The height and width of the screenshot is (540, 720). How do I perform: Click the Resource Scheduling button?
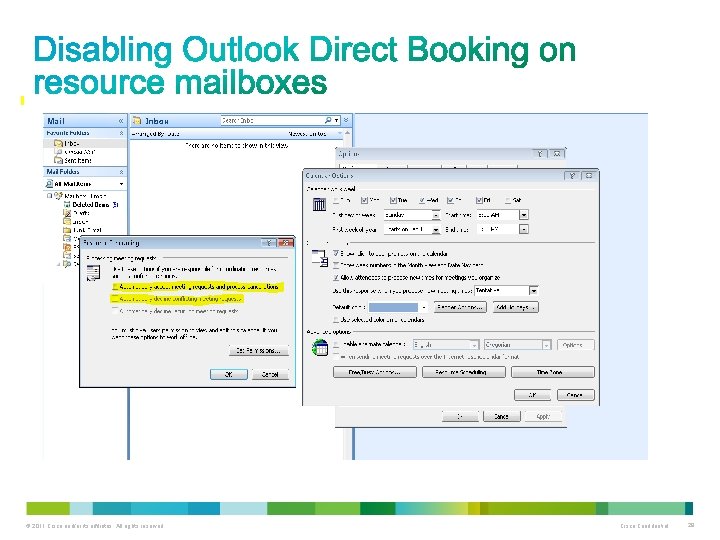pos(464,372)
